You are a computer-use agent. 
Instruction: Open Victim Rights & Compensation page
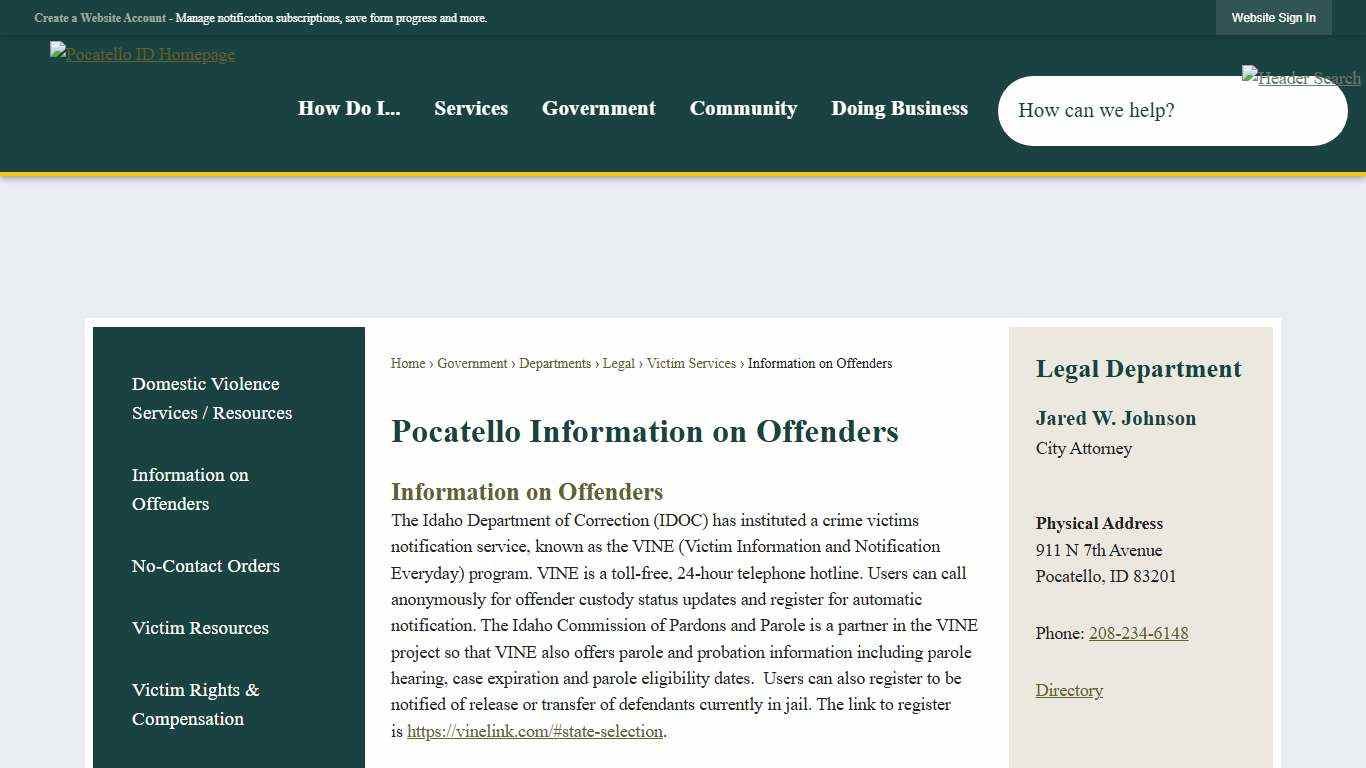coord(195,704)
